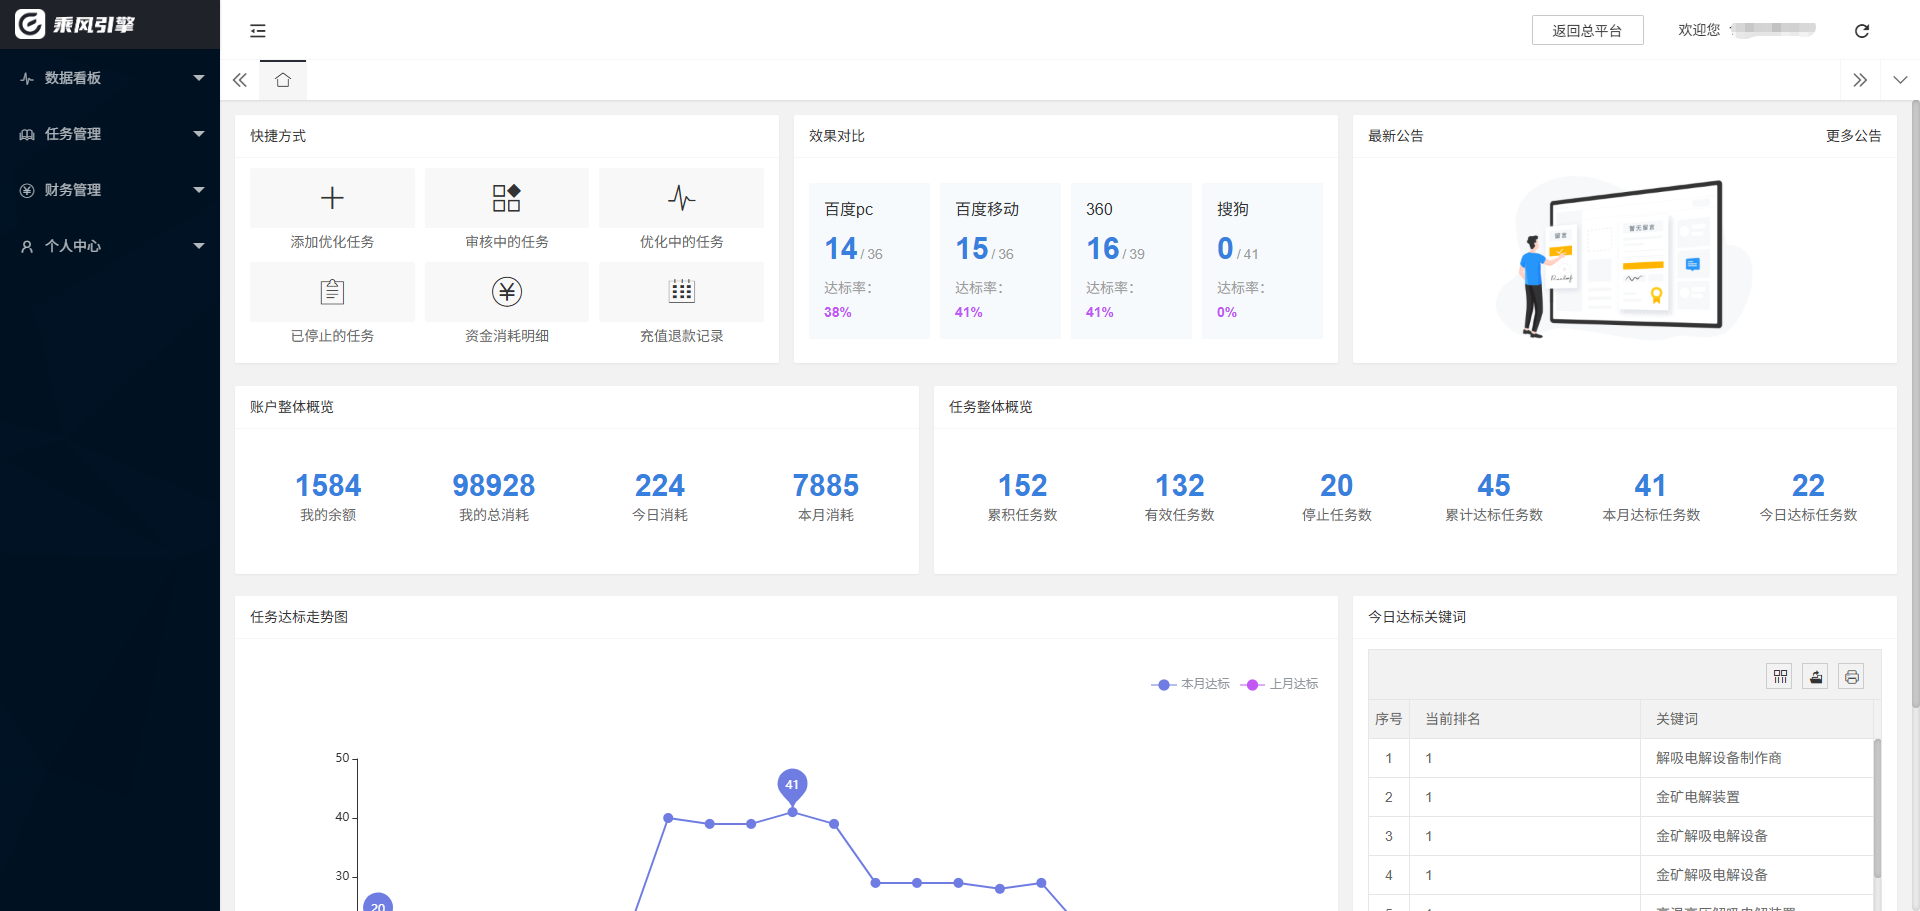Image resolution: width=1920 pixels, height=911 pixels.
Task: Click the 返回总平台 button
Action: click(x=1587, y=31)
